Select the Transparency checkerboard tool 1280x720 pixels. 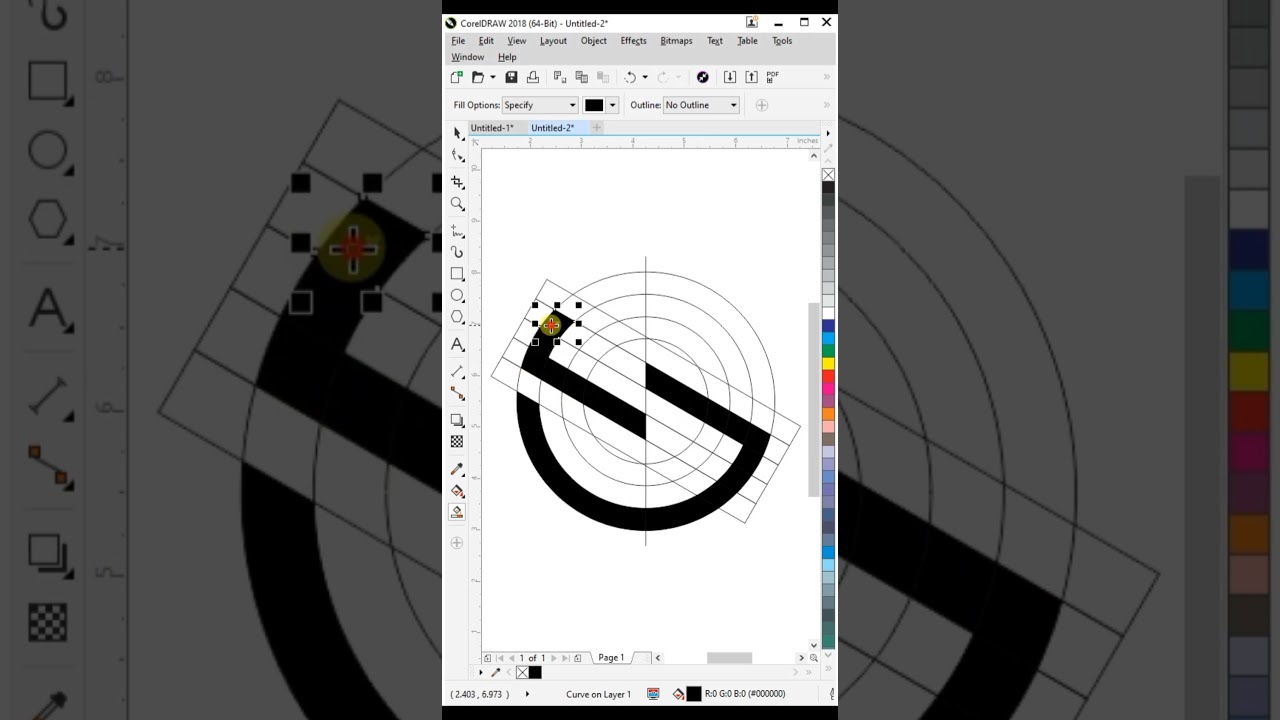(457, 441)
